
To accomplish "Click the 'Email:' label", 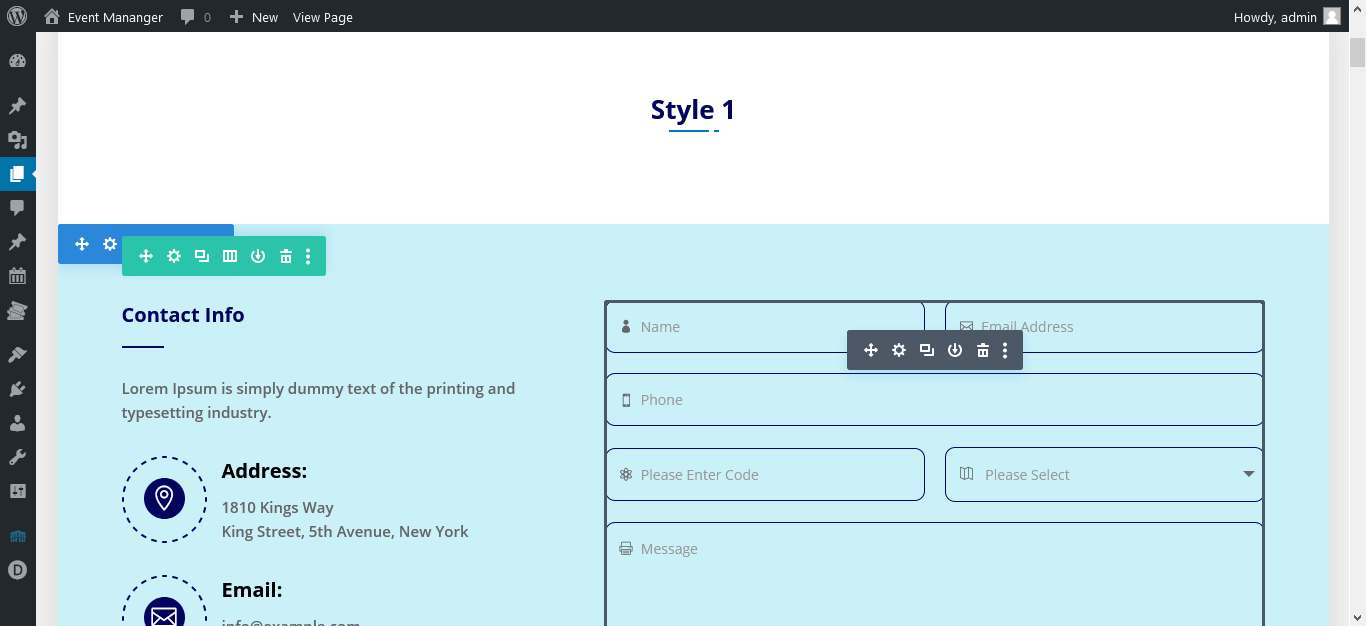I will click(252, 590).
